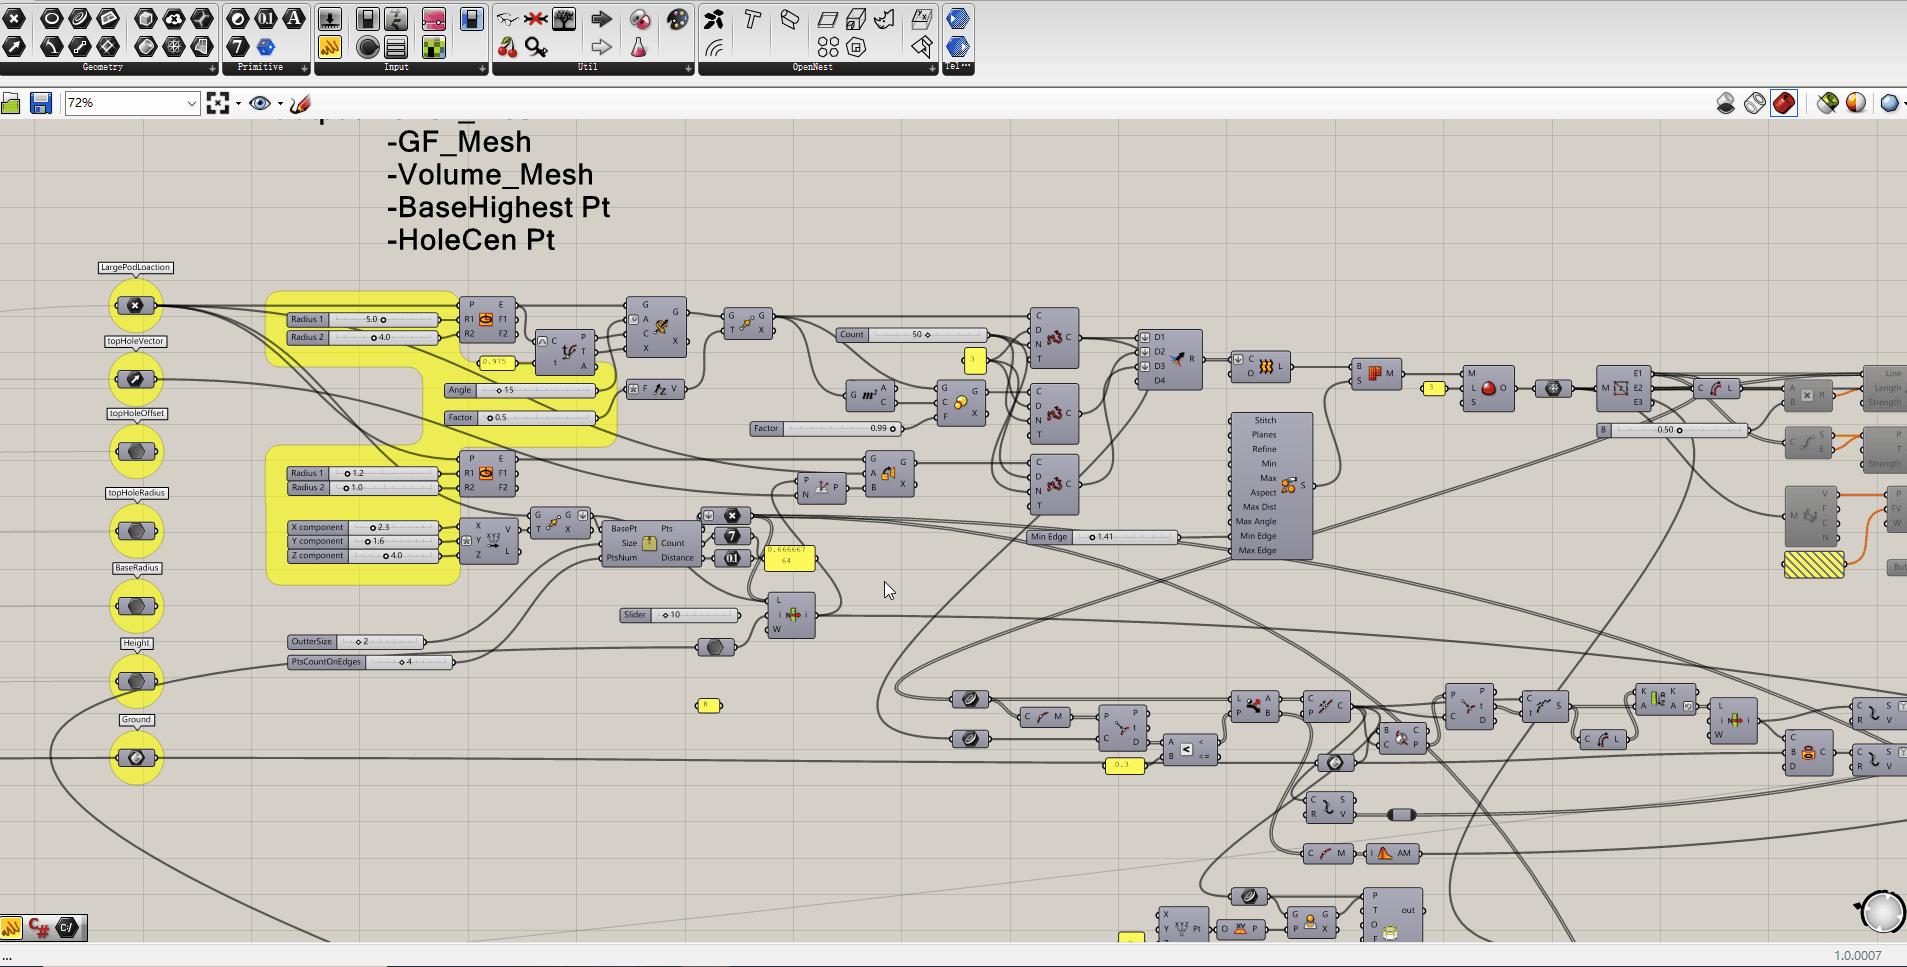Toggle preview of selected objects only
The width and height of the screenshot is (1907, 967).
point(1827,103)
